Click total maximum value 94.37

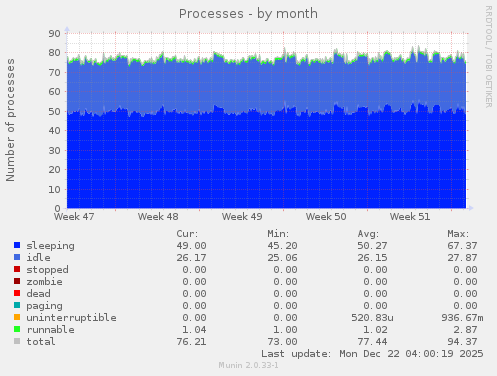(x=462, y=342)
